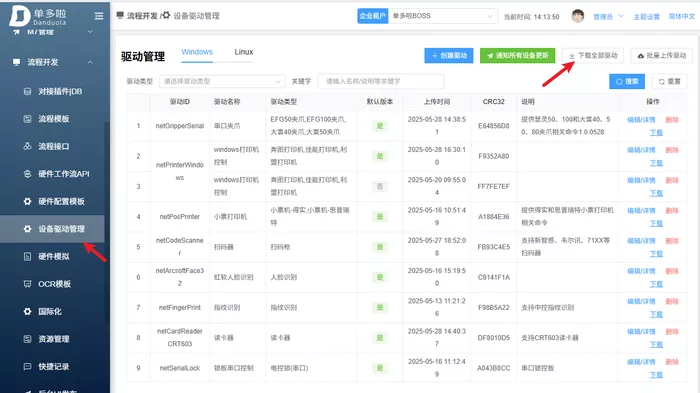Click the user avatar in header
Viewport: 700px width, 393px height.
coord(578,16)
